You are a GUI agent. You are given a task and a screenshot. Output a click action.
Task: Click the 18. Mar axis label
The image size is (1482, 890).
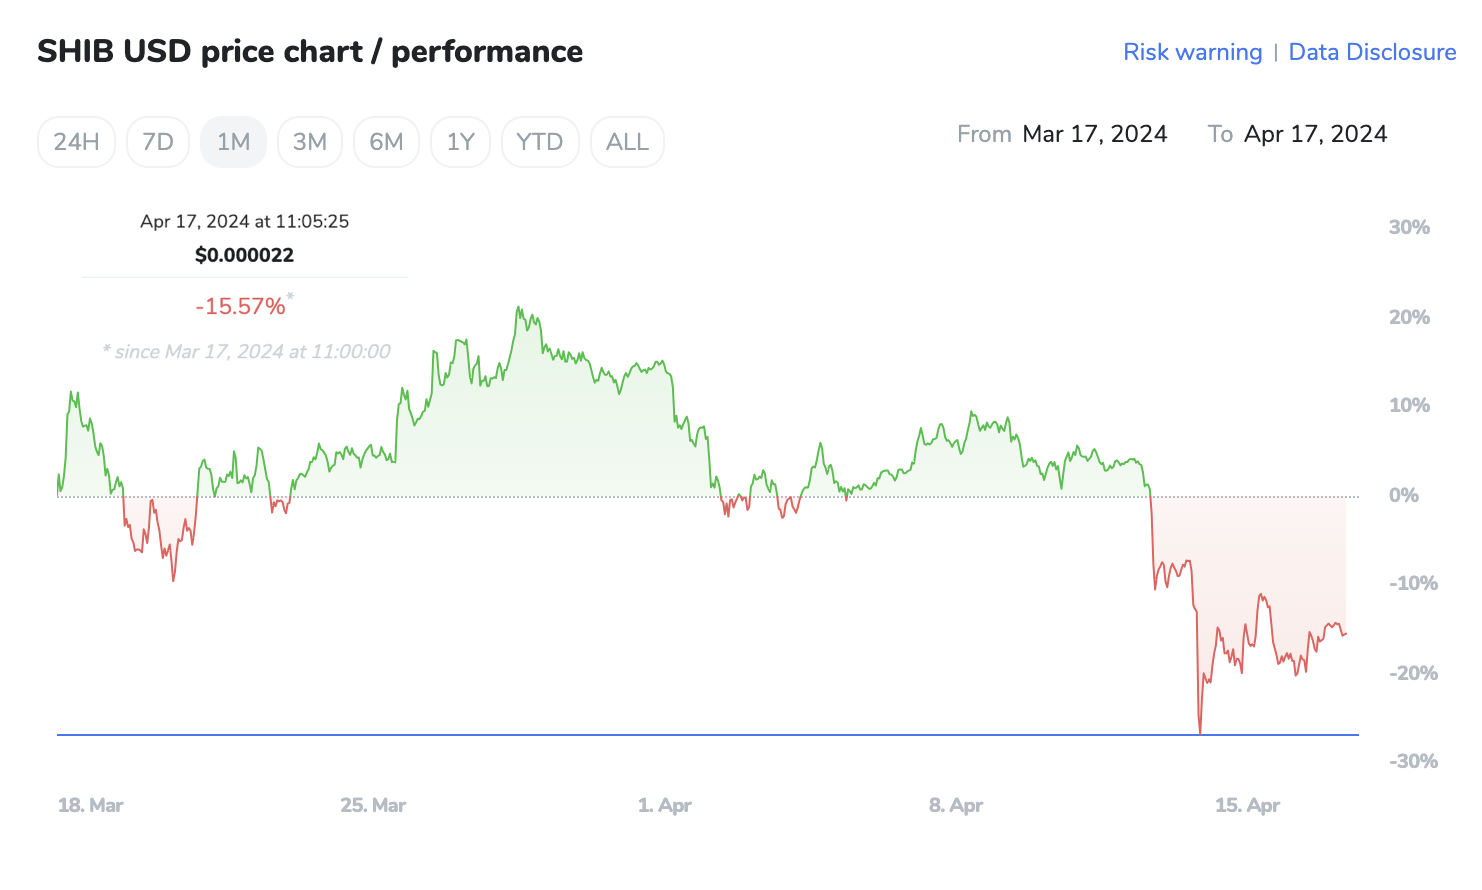coord(91,805)
